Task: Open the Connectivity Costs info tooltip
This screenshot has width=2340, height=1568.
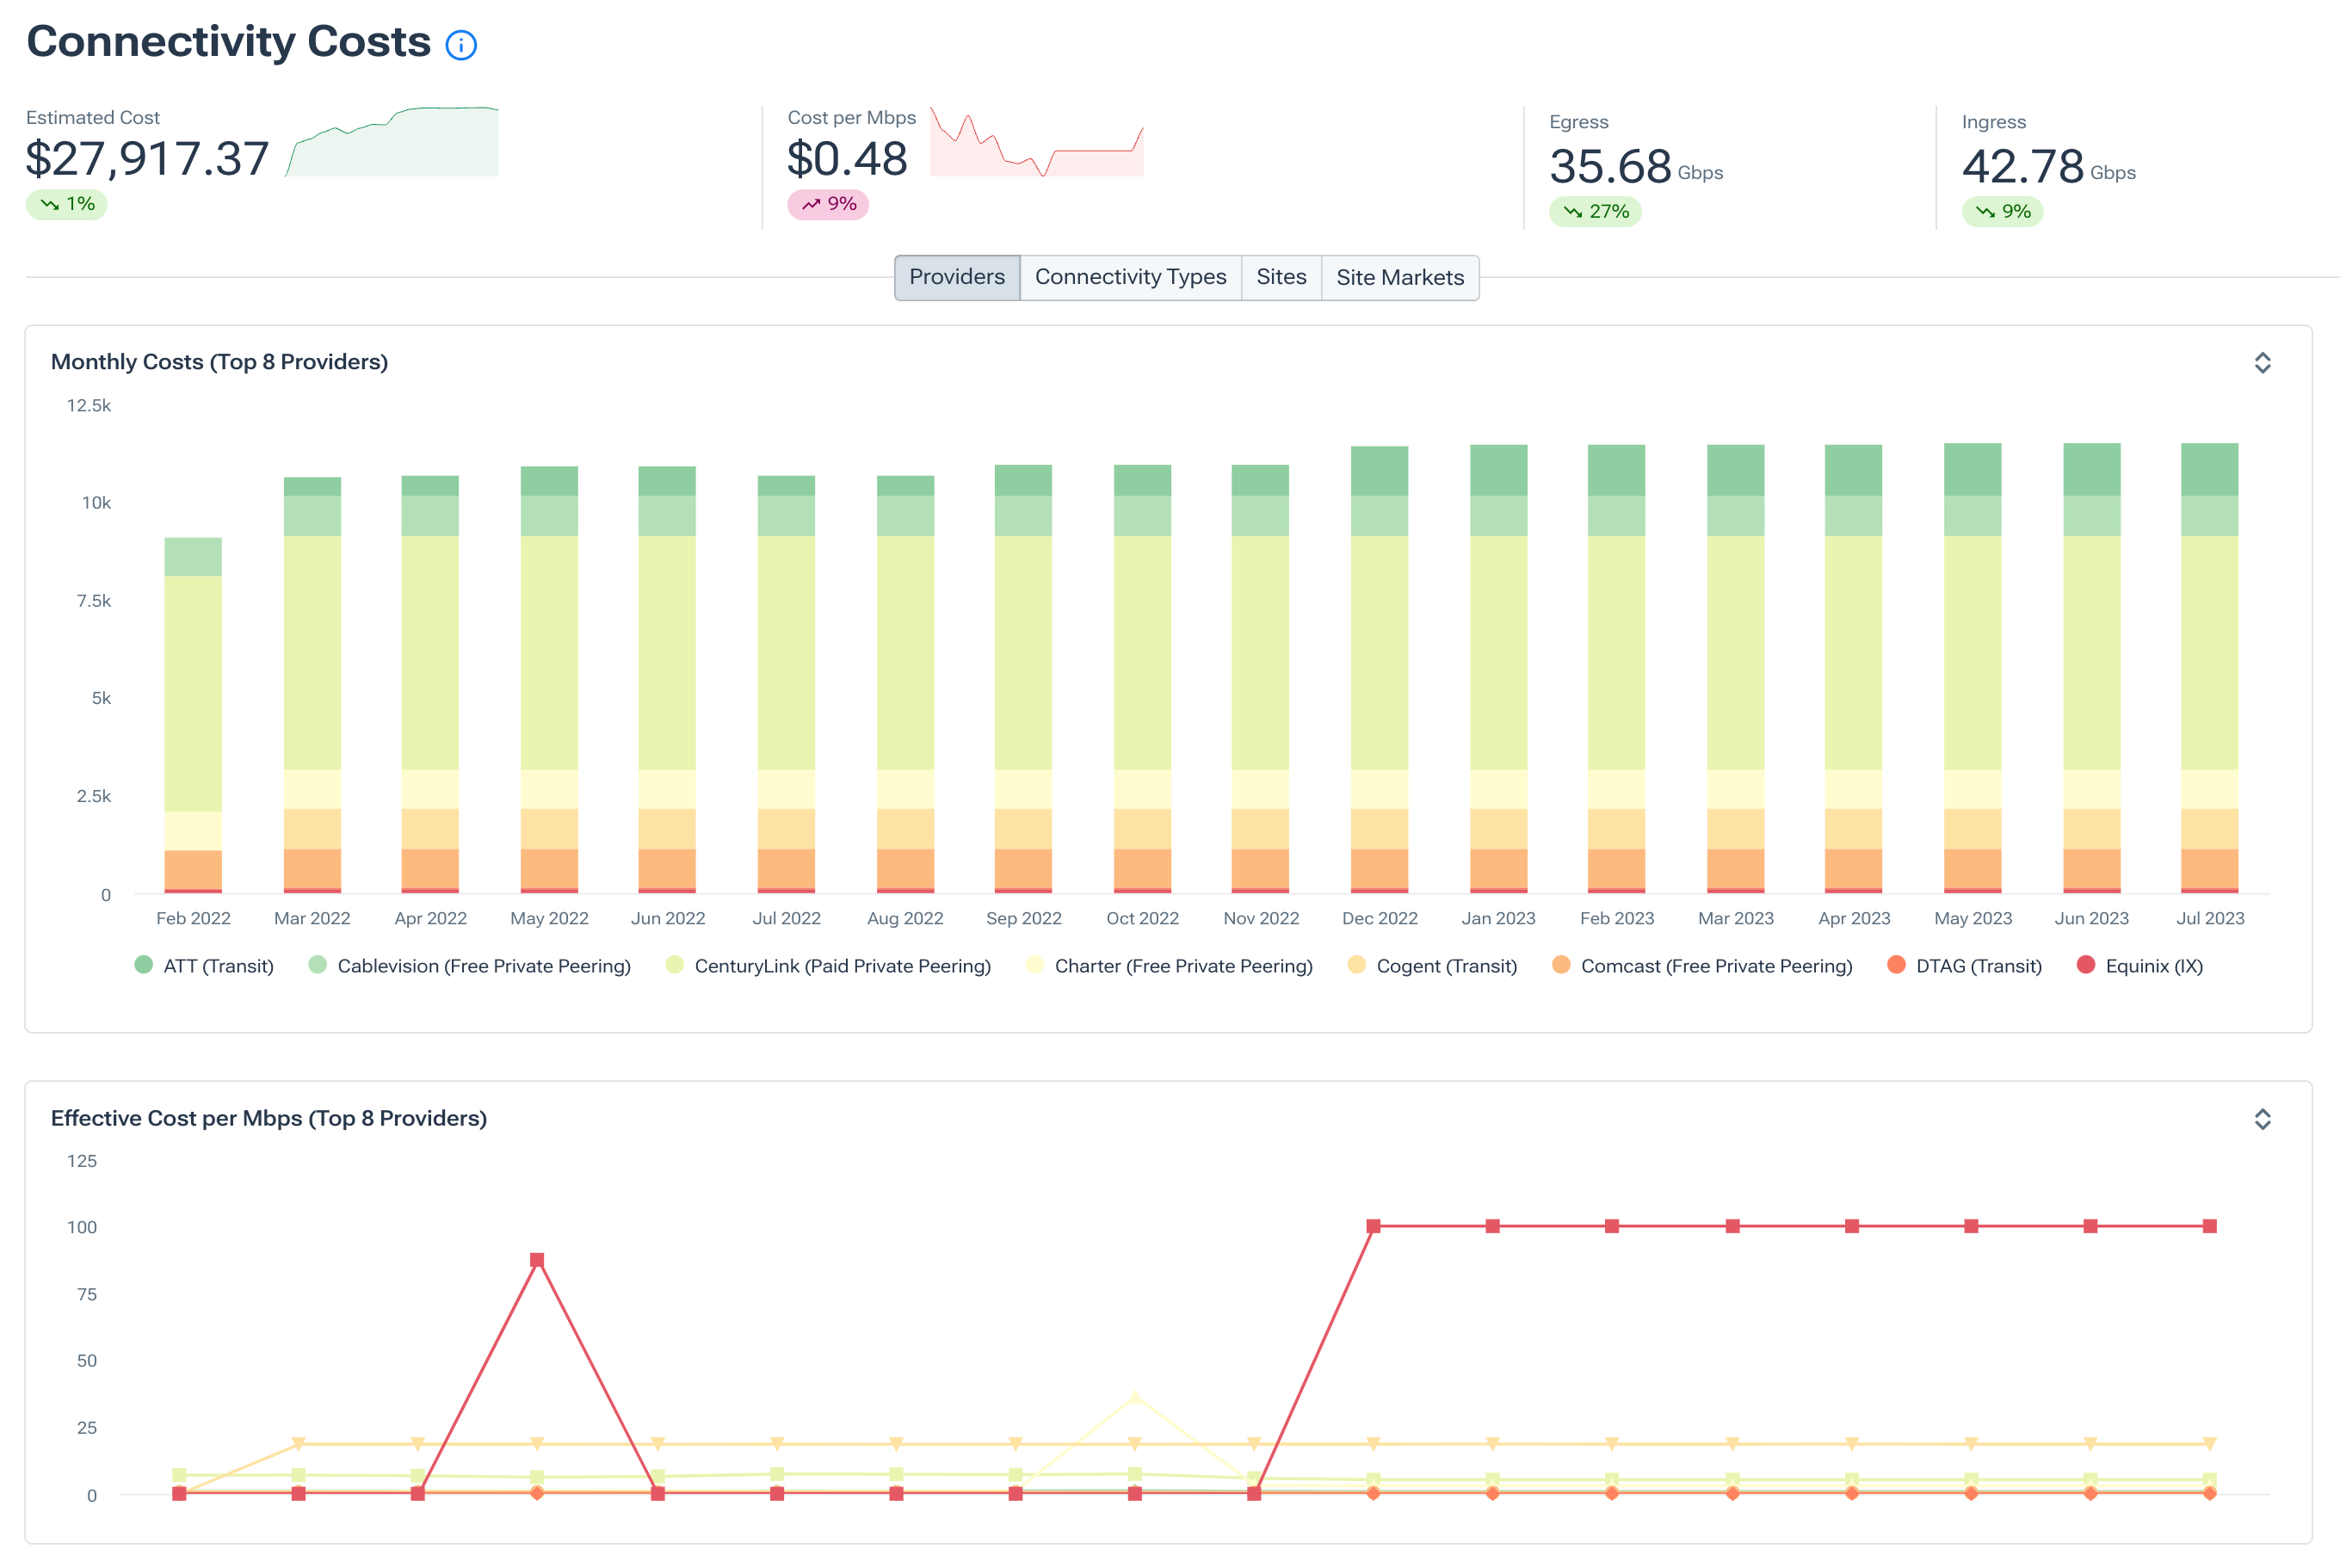Action: [461, 44]
